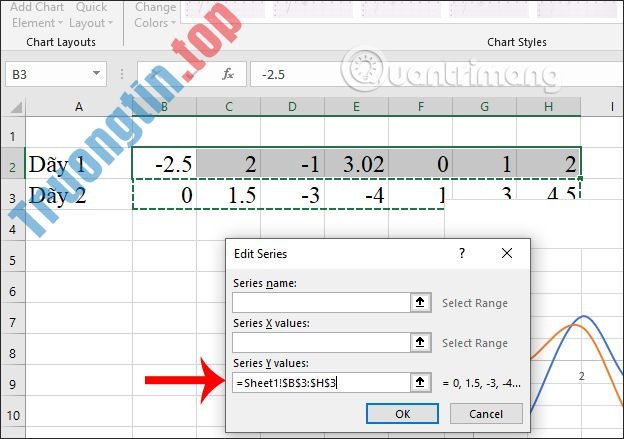
Task: Click Cancel in Edit Series dialog
Action: click(486, 414)
